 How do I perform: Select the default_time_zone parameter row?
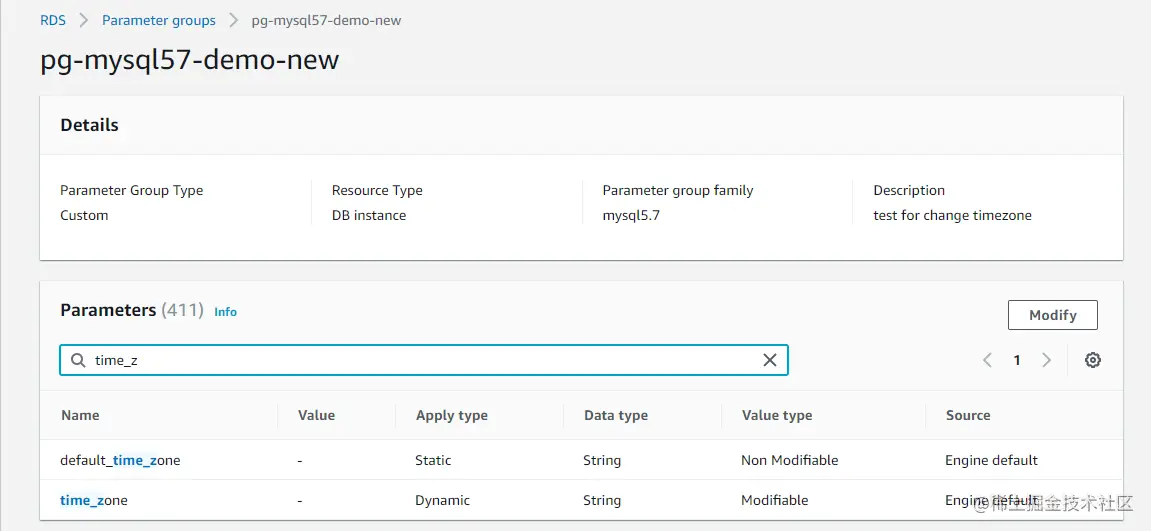pyautogui.click(x=120, y=460)
